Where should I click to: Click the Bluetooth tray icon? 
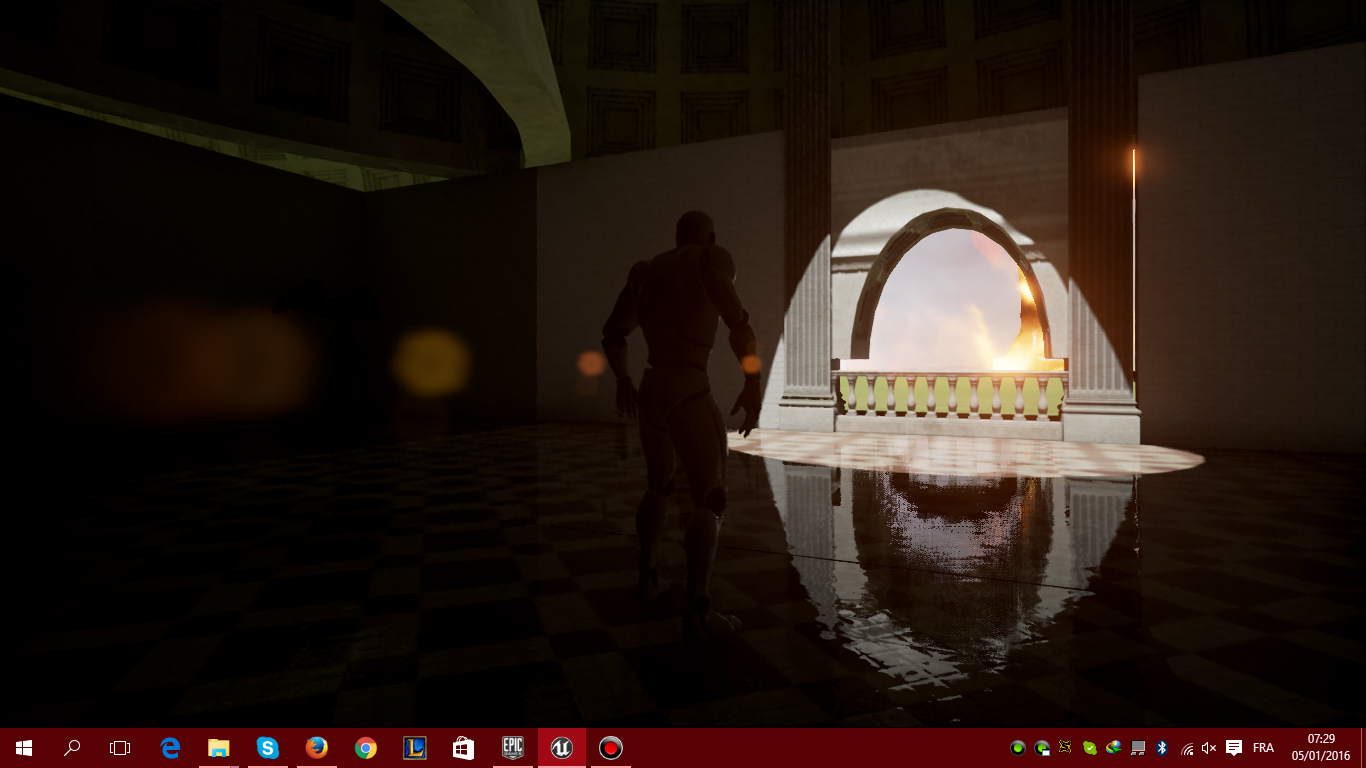coord(1162,748)
